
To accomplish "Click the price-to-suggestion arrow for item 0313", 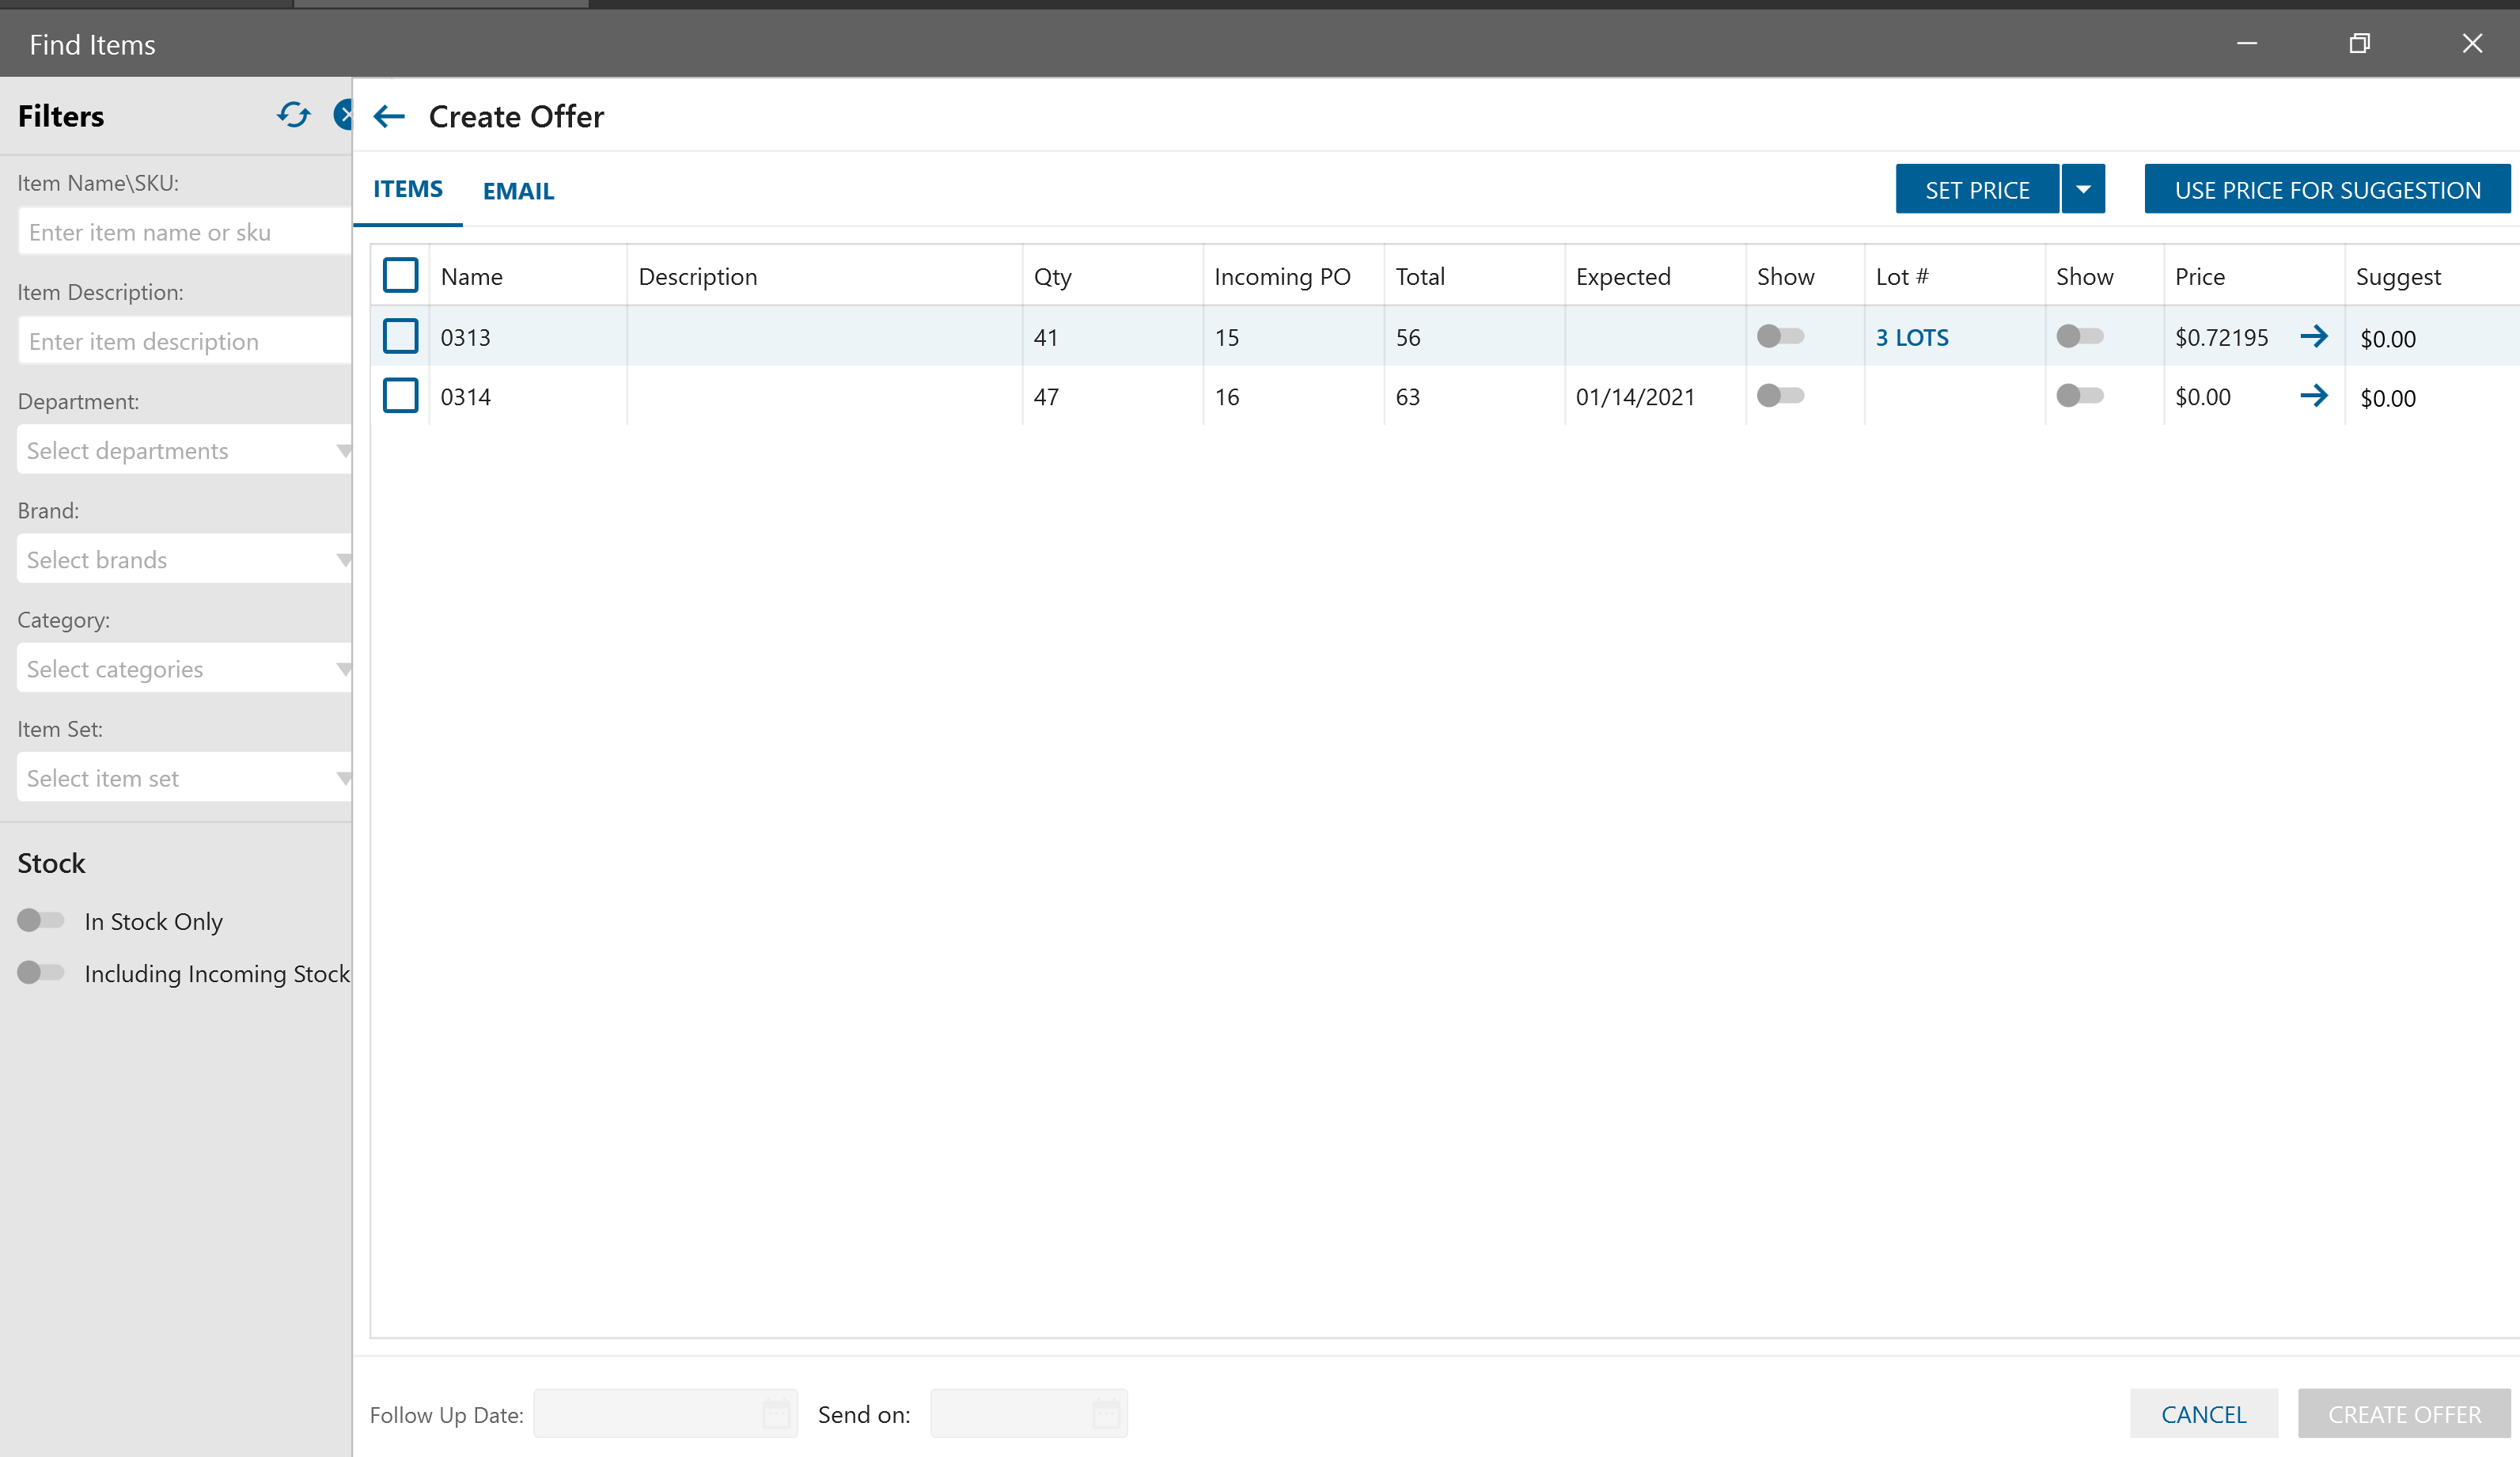I will point(2314,337).
